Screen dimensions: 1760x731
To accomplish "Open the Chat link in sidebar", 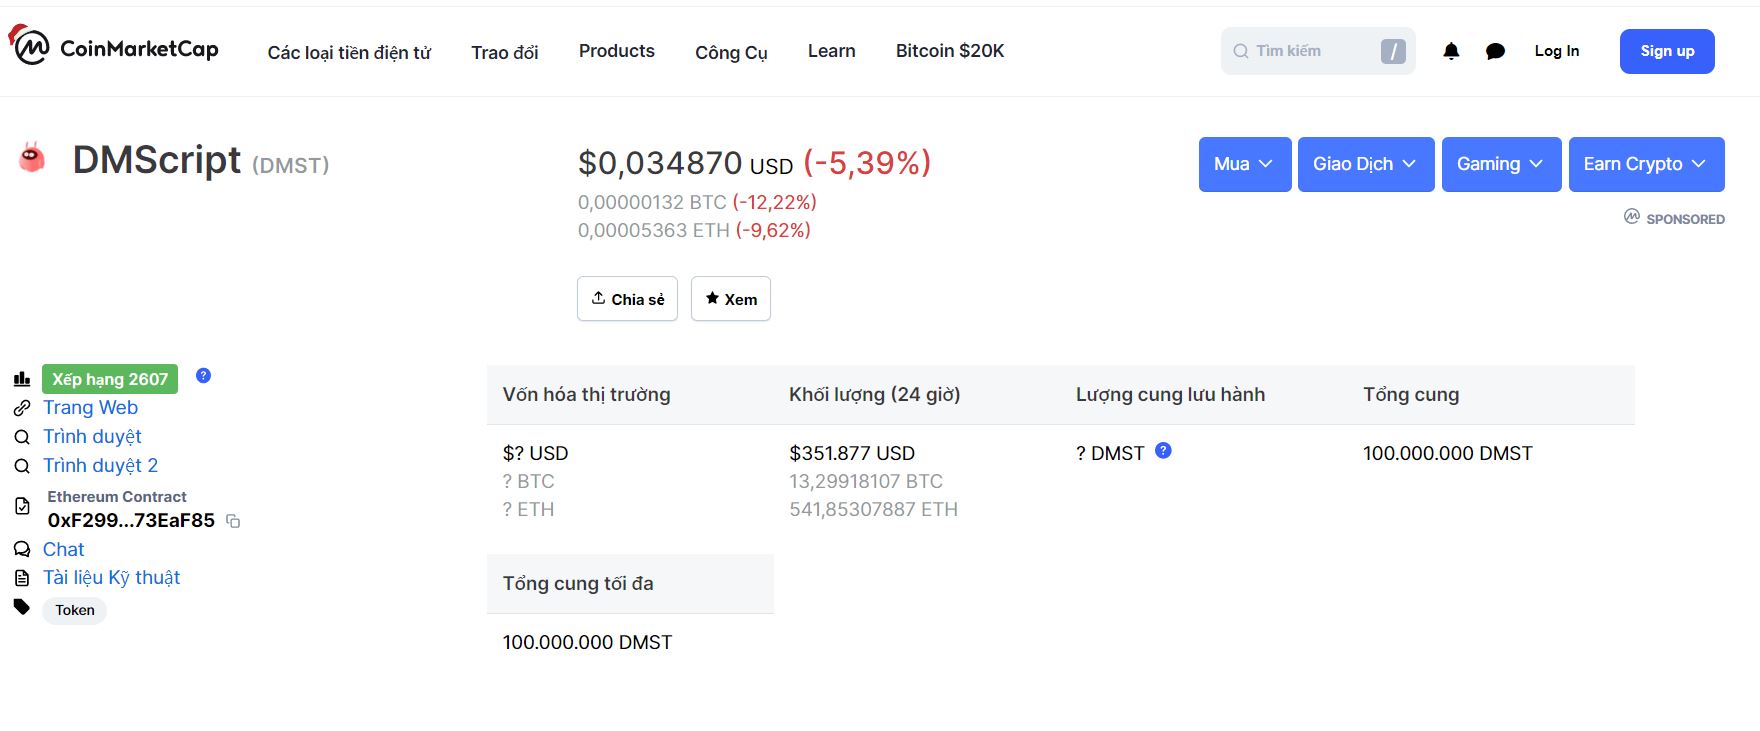I will click(x=63, y=549).
